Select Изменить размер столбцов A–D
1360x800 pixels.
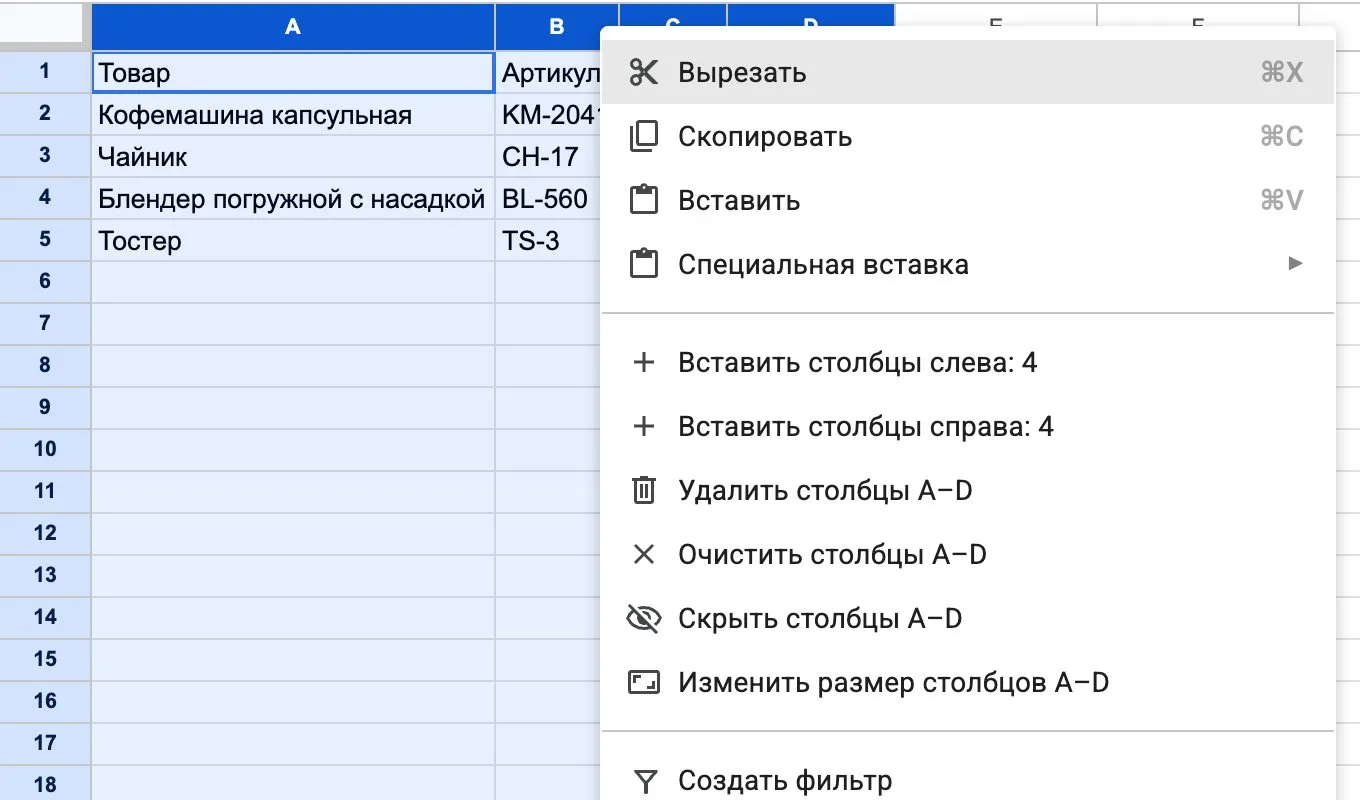[x=968, y=682]
